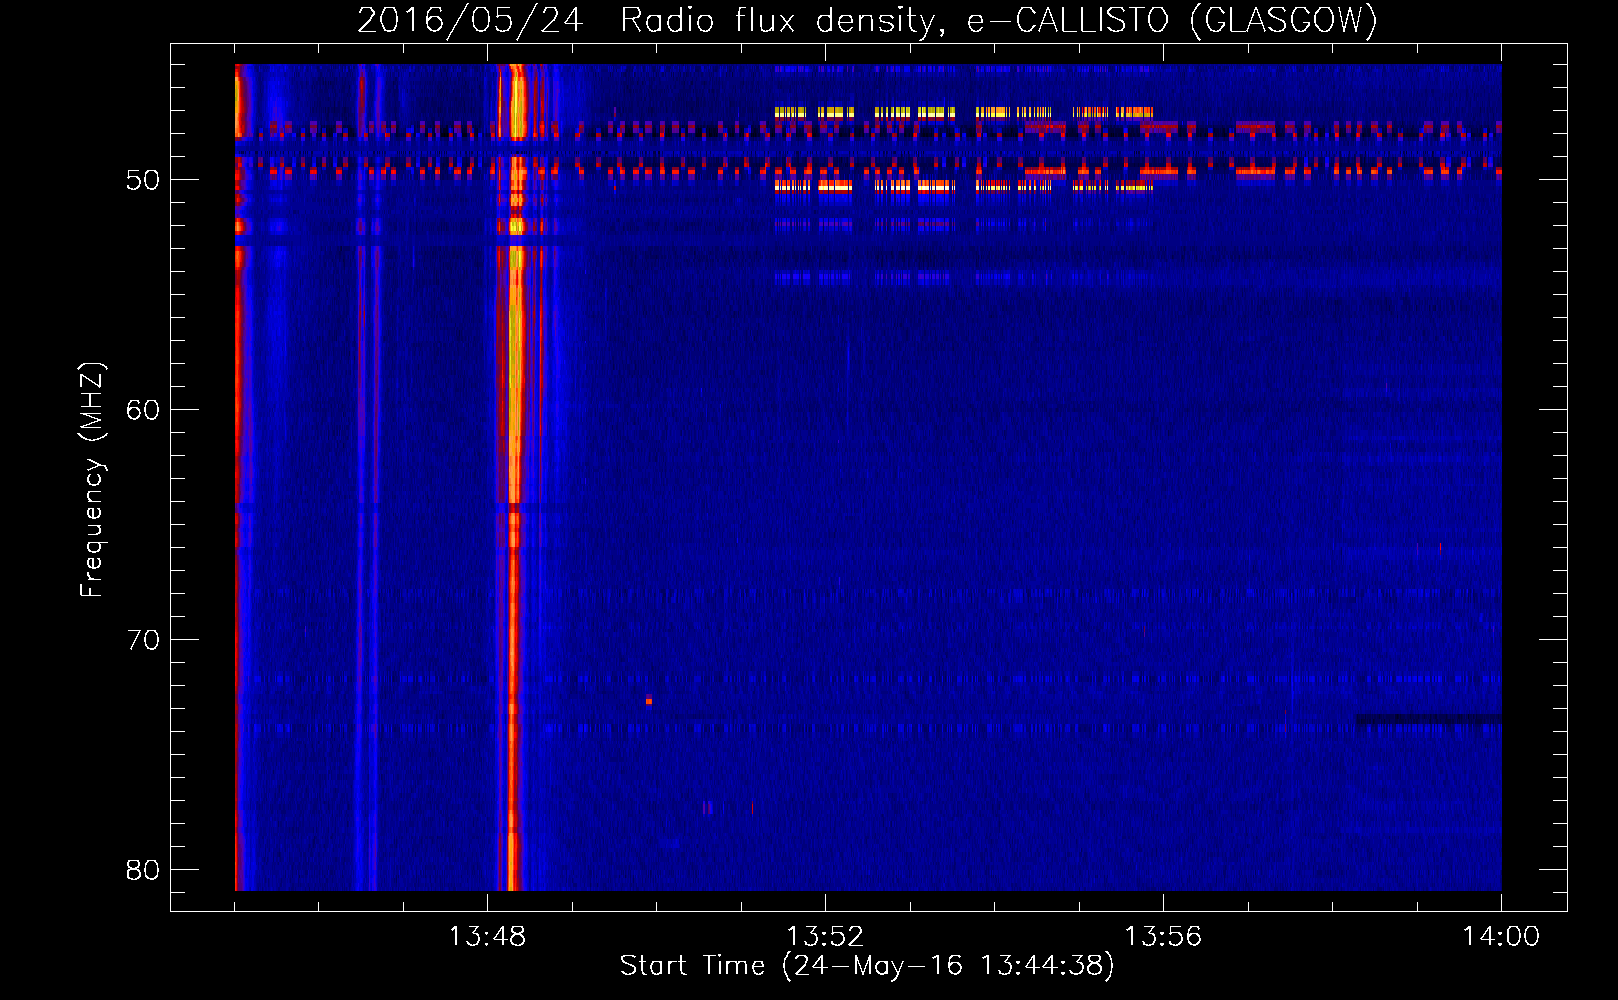
Task: Click the '60' frequency tick label
Action: pos(143,410)
